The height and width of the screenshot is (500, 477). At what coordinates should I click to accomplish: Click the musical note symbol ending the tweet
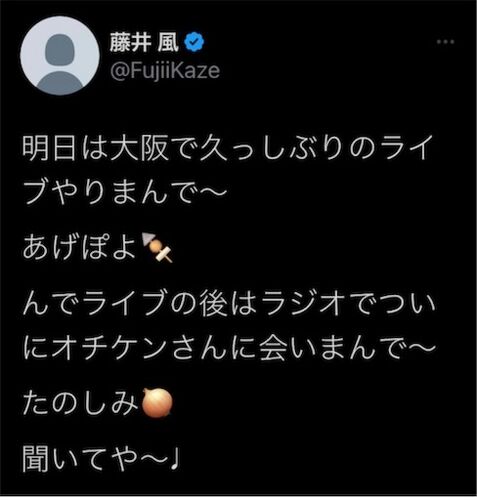(176, 459)
